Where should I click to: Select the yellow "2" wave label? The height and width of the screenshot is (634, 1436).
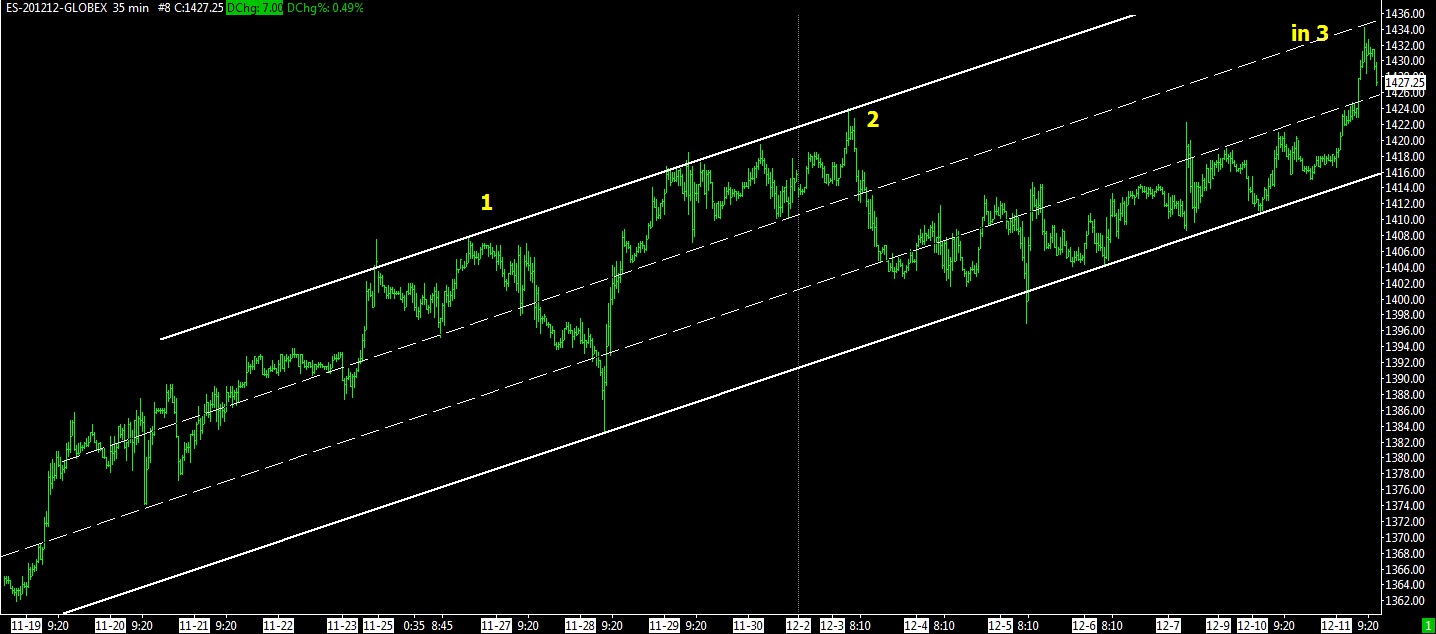(x=873, y=120)
